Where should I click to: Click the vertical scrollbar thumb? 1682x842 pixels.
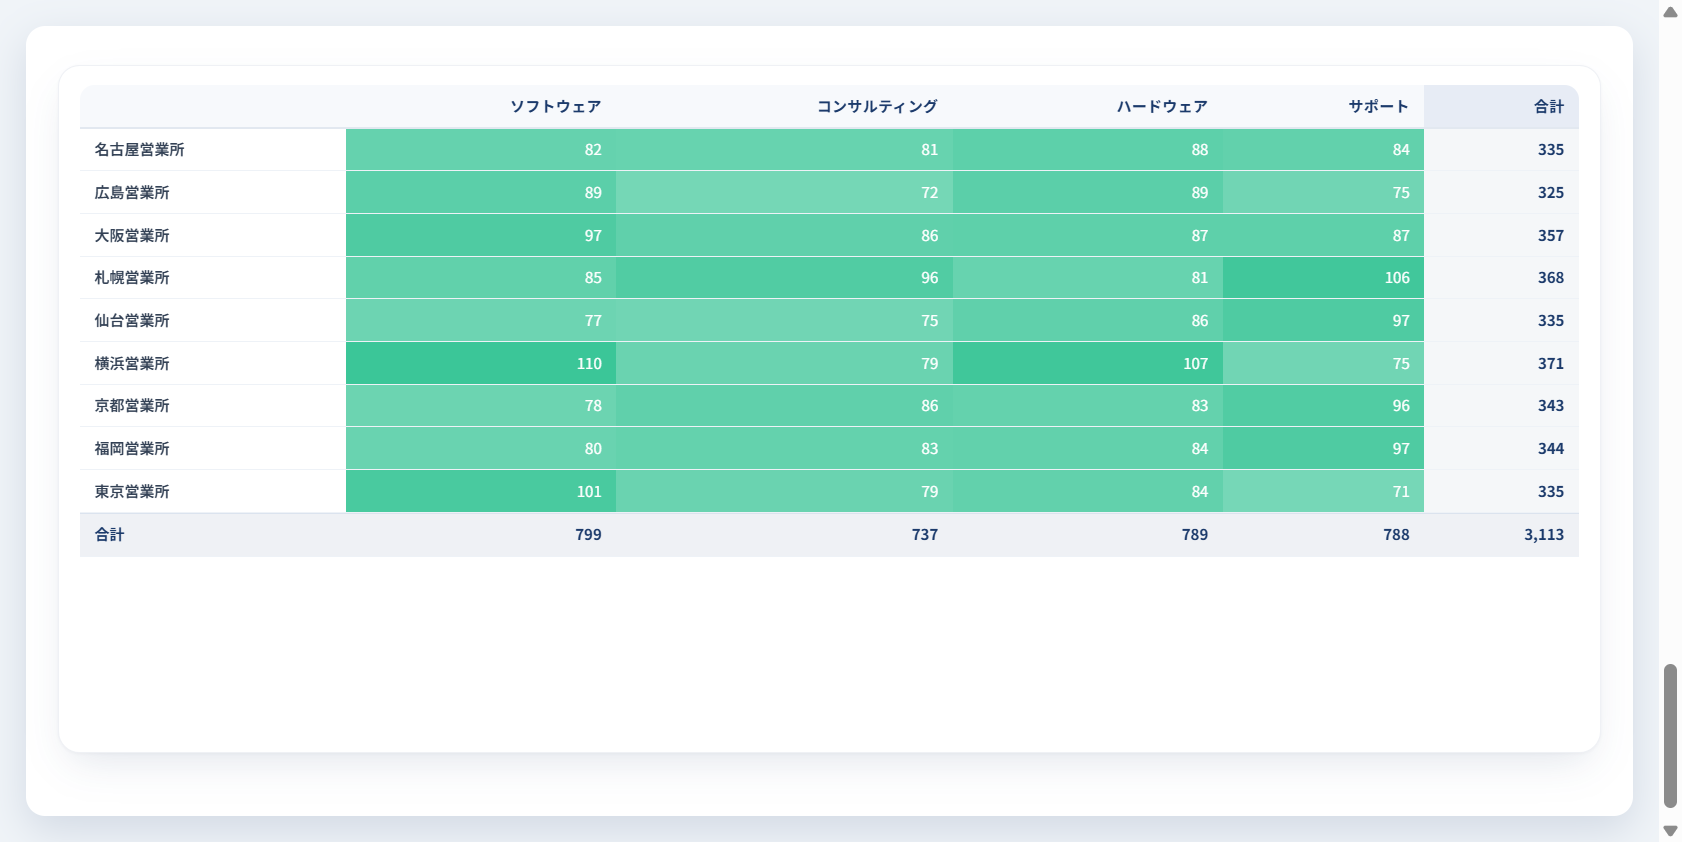click(1670, 735)
